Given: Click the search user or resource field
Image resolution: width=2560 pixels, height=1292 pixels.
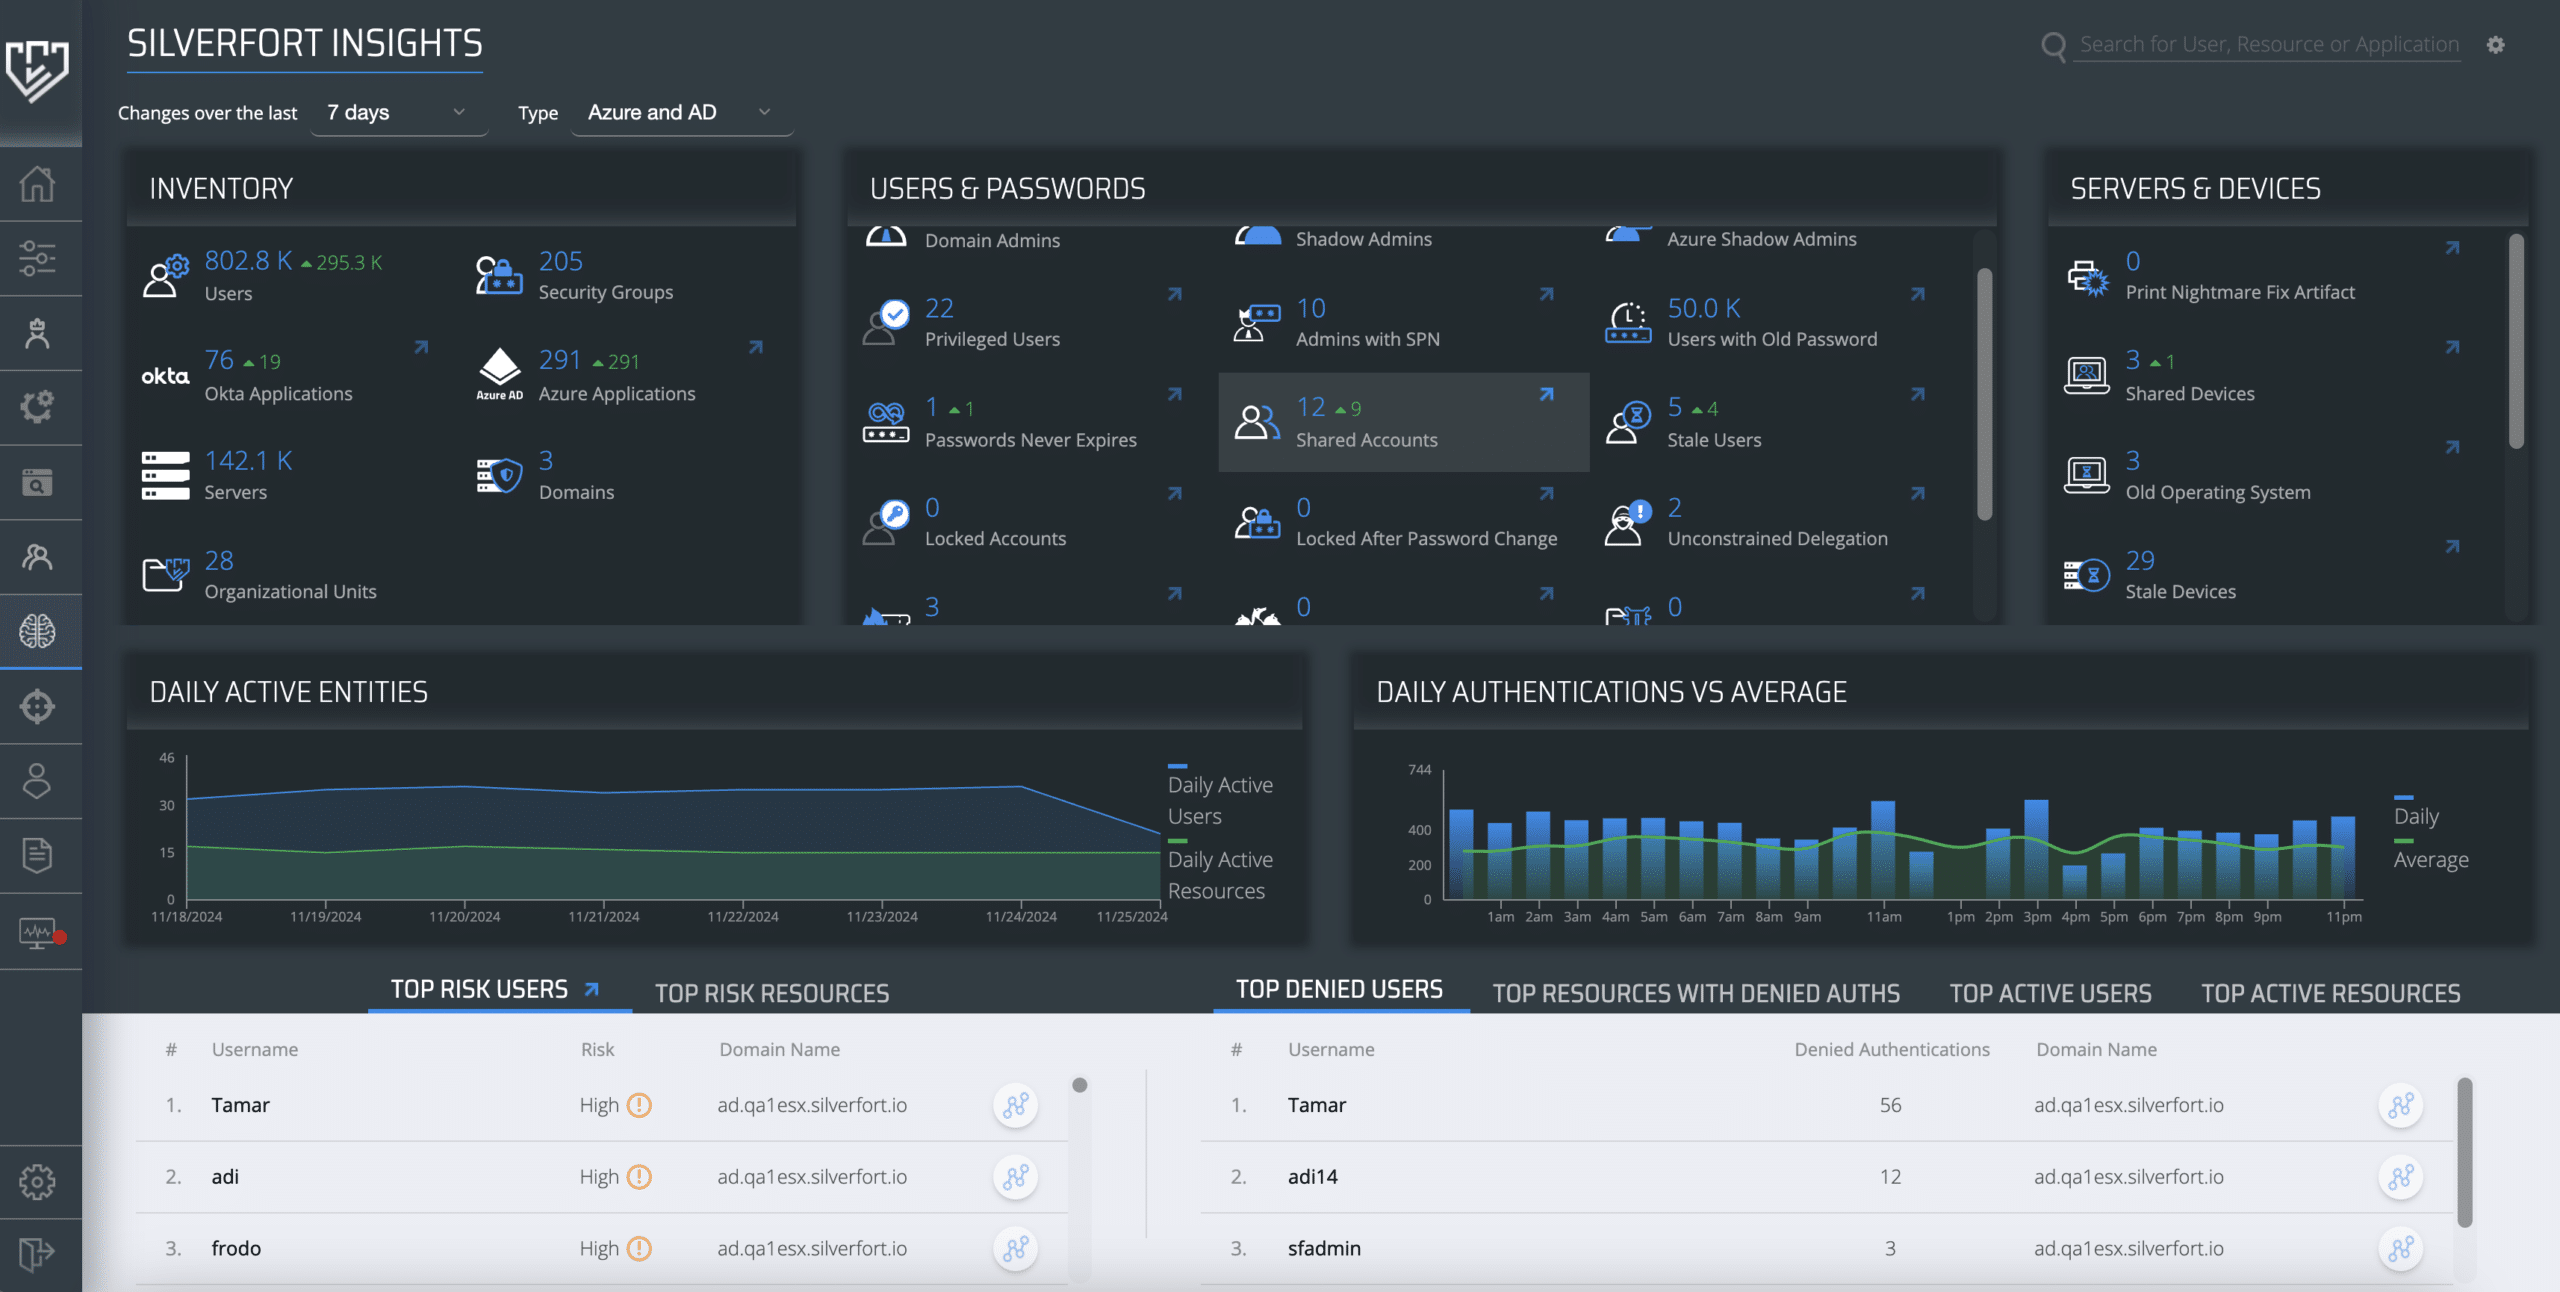Looking at the screenshot, I should tap(2268, 45).
